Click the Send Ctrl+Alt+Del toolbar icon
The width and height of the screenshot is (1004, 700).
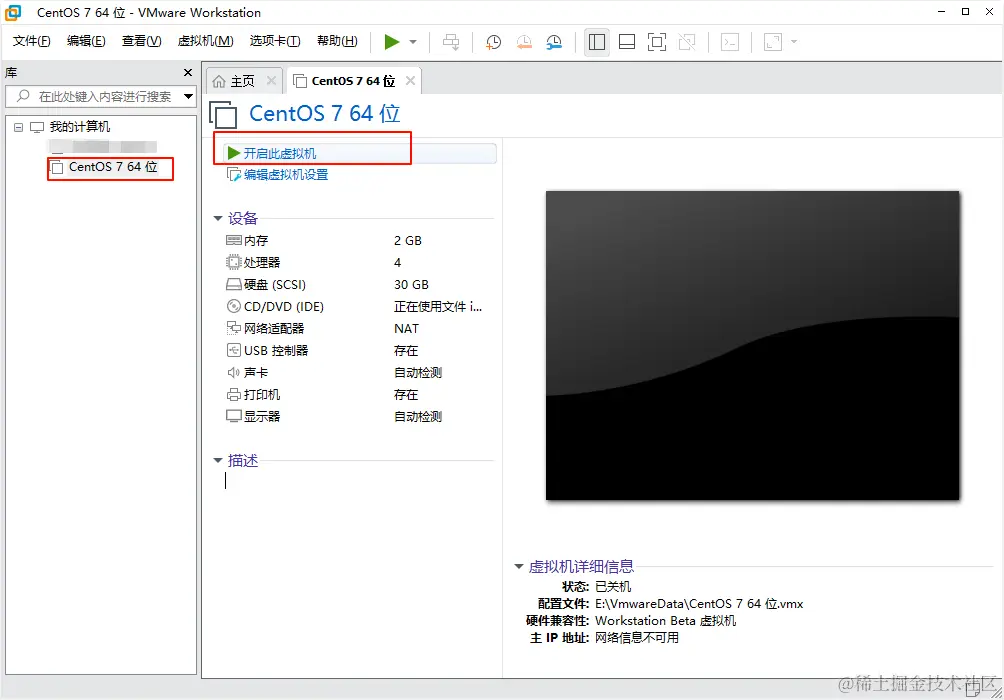451,42
